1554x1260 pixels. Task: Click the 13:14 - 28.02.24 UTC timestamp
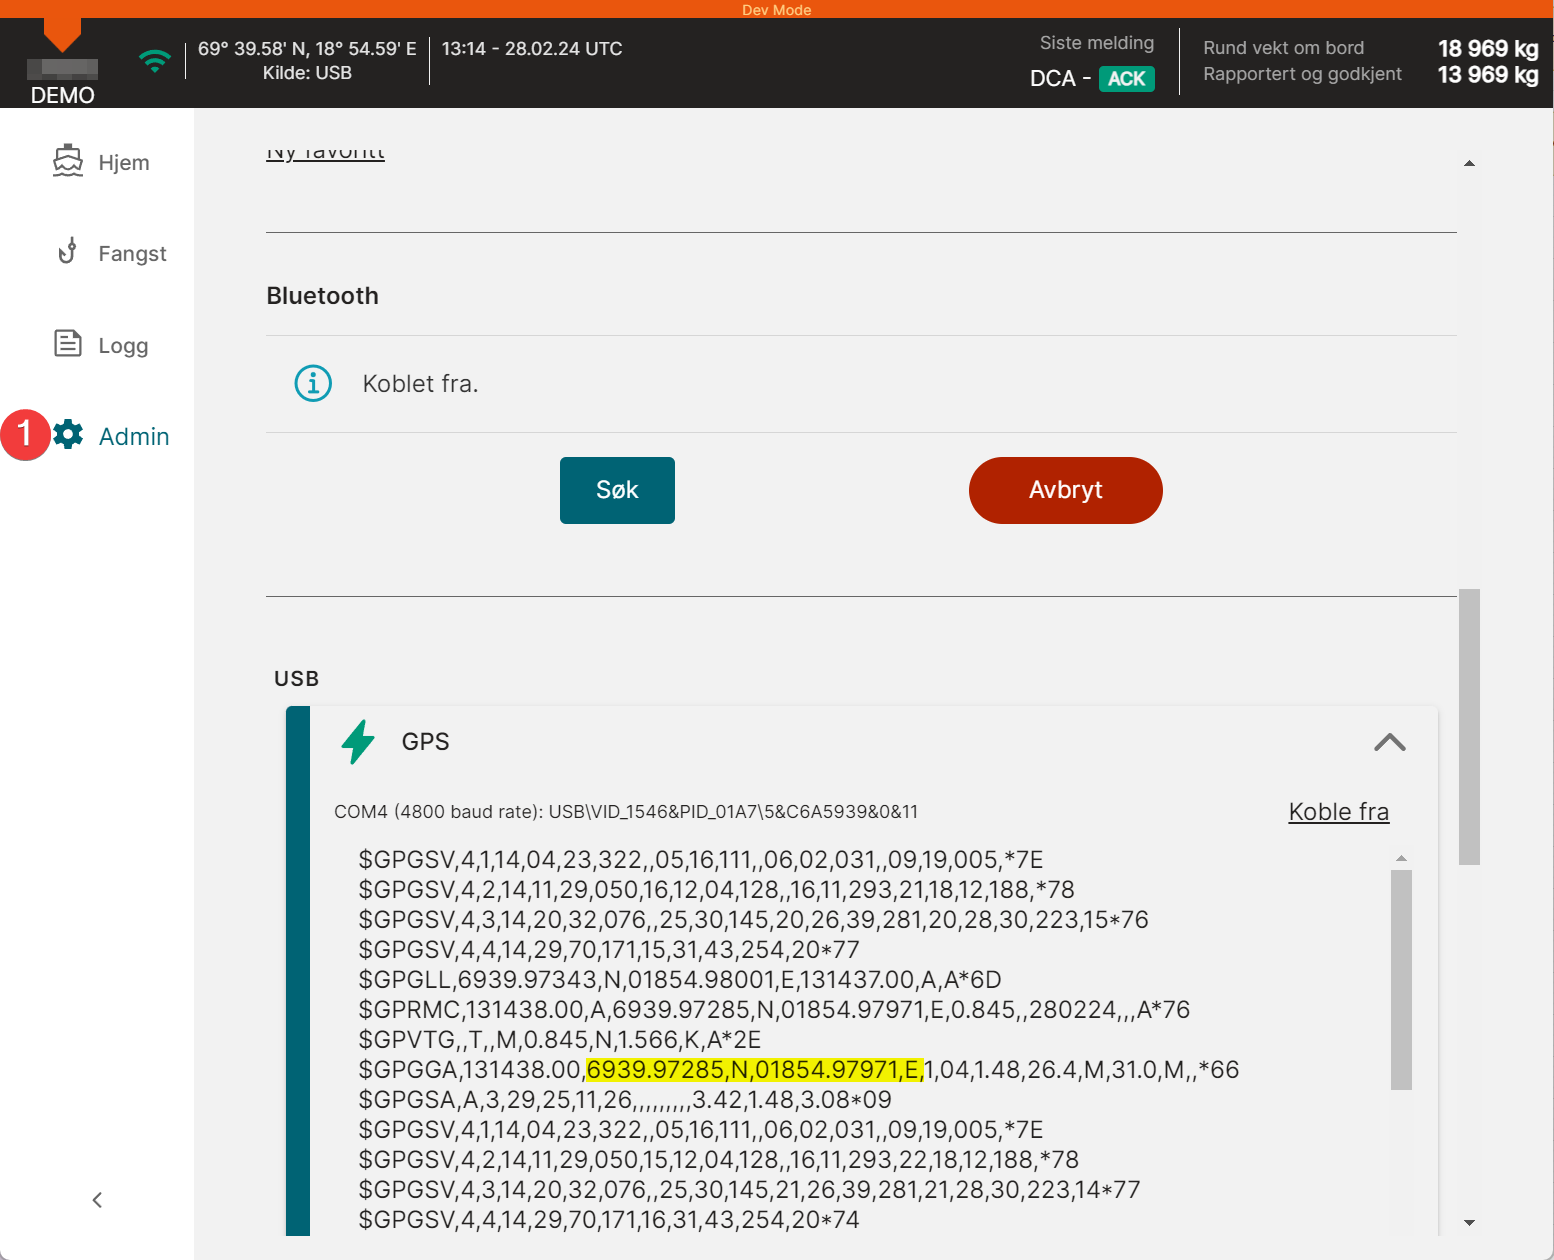tap(532, 49)
